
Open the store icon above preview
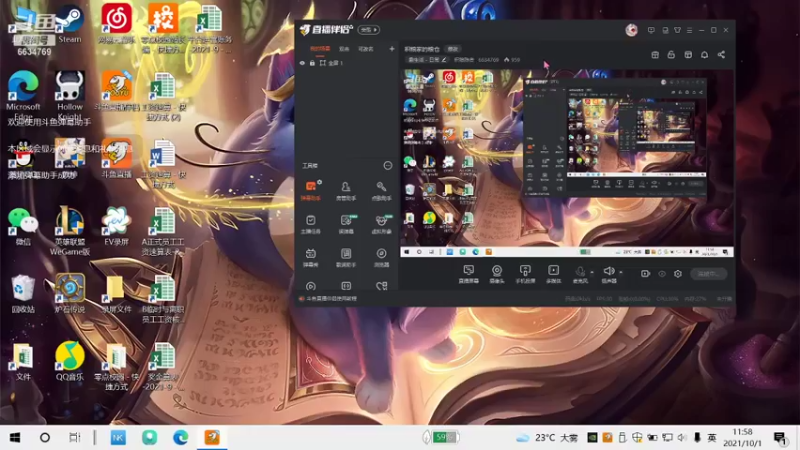(x=655, y=55)
